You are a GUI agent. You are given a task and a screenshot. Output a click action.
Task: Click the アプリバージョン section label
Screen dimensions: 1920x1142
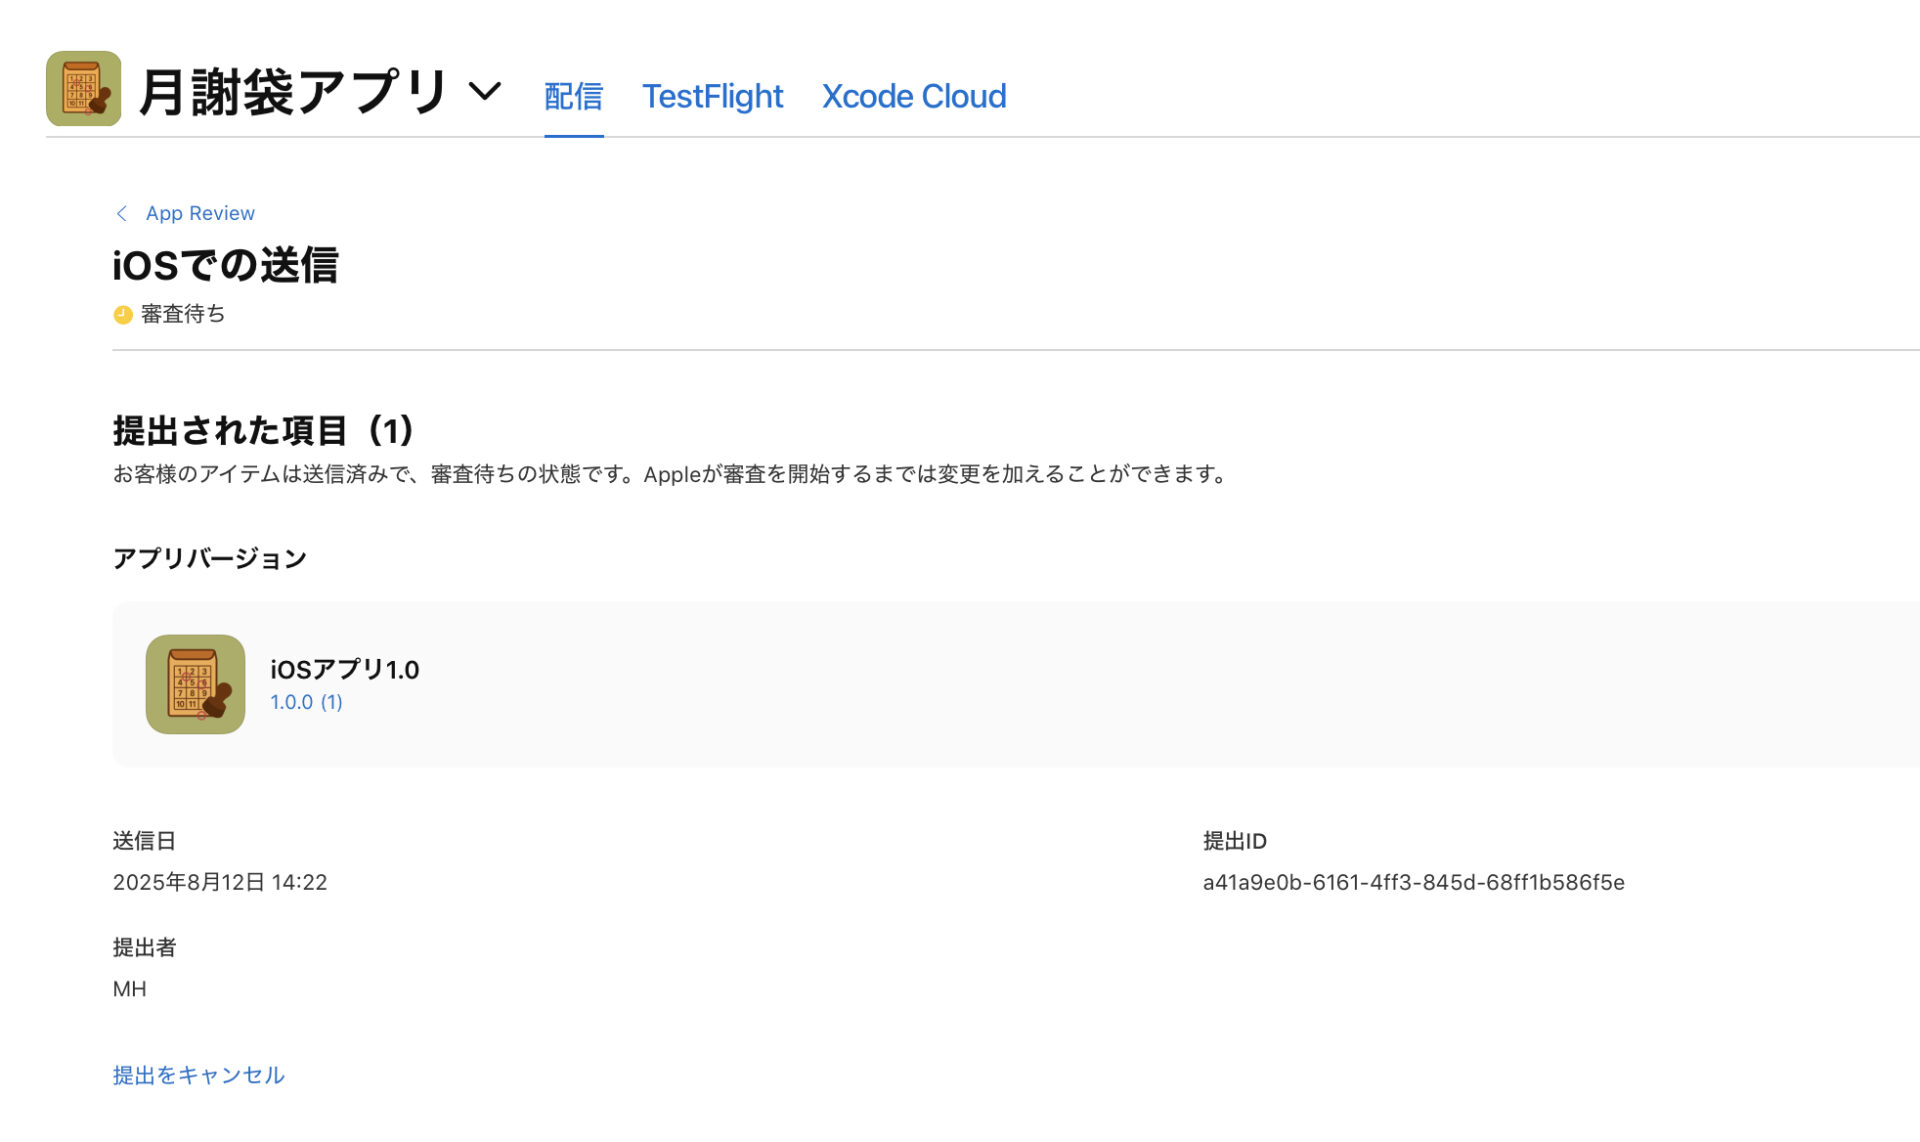pyautogui.click(x=210, y=558)
